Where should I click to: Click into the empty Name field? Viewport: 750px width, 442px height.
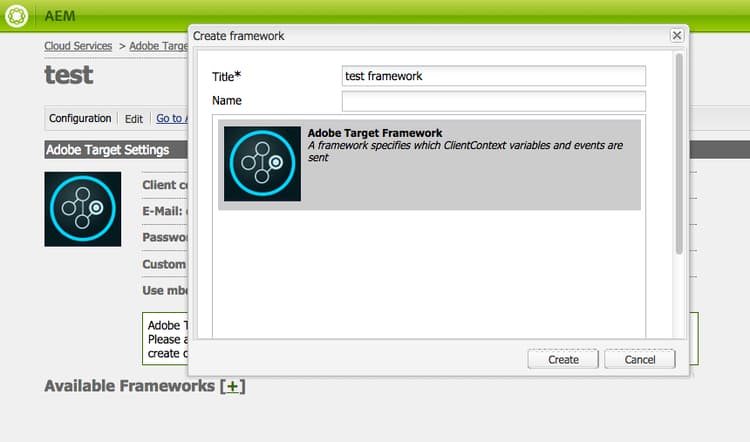coord(494,101)
